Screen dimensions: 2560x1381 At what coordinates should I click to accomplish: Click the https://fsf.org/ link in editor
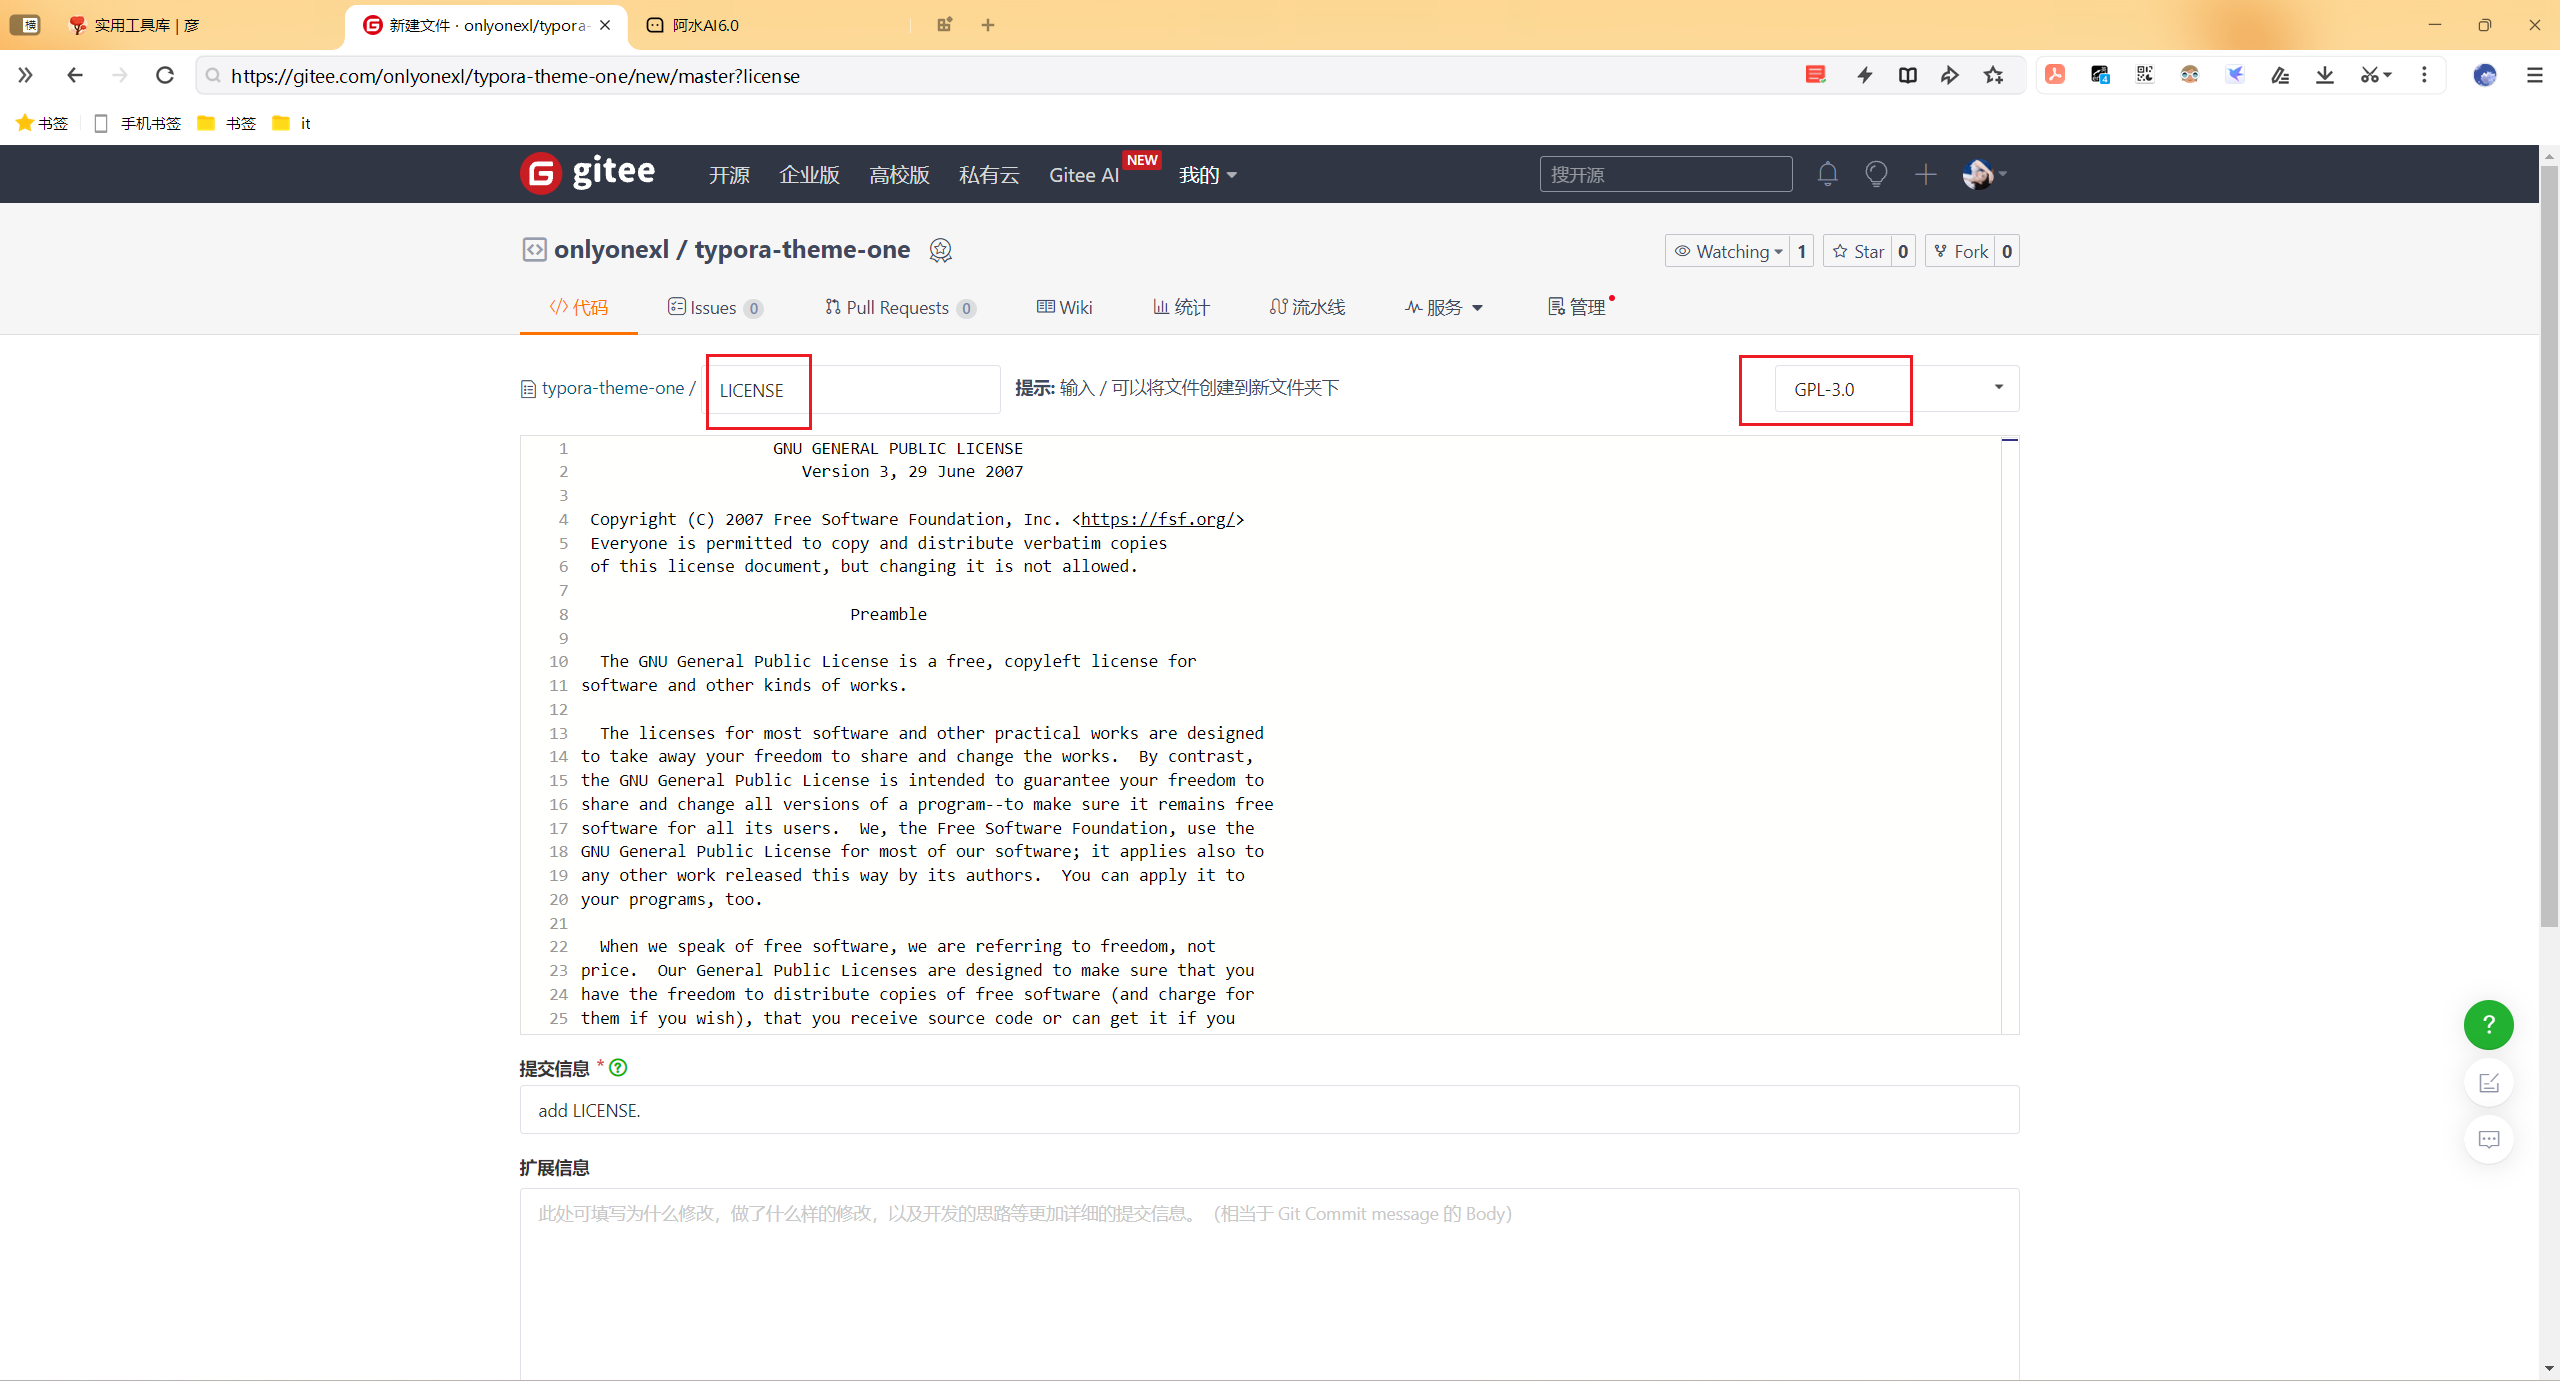click(x=1158, y=519)
